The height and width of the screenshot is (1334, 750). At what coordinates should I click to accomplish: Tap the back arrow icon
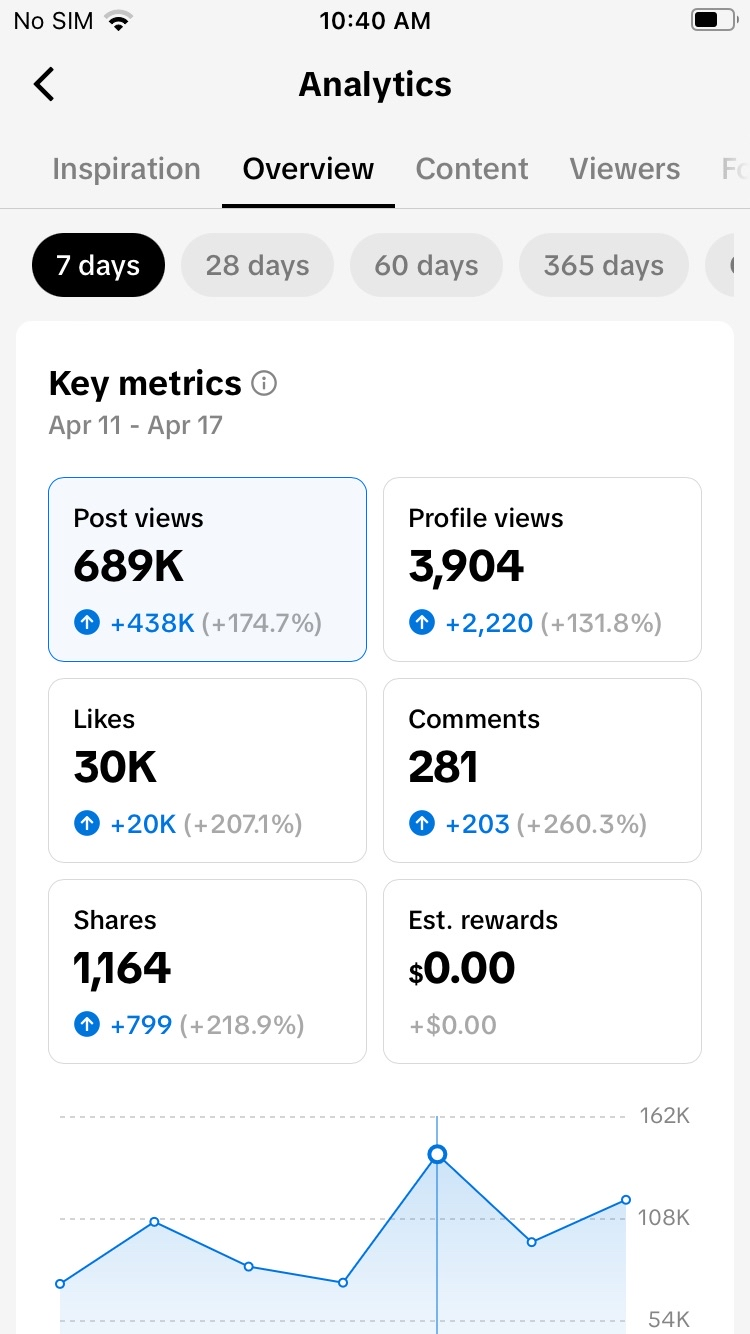tap(44, 84)
